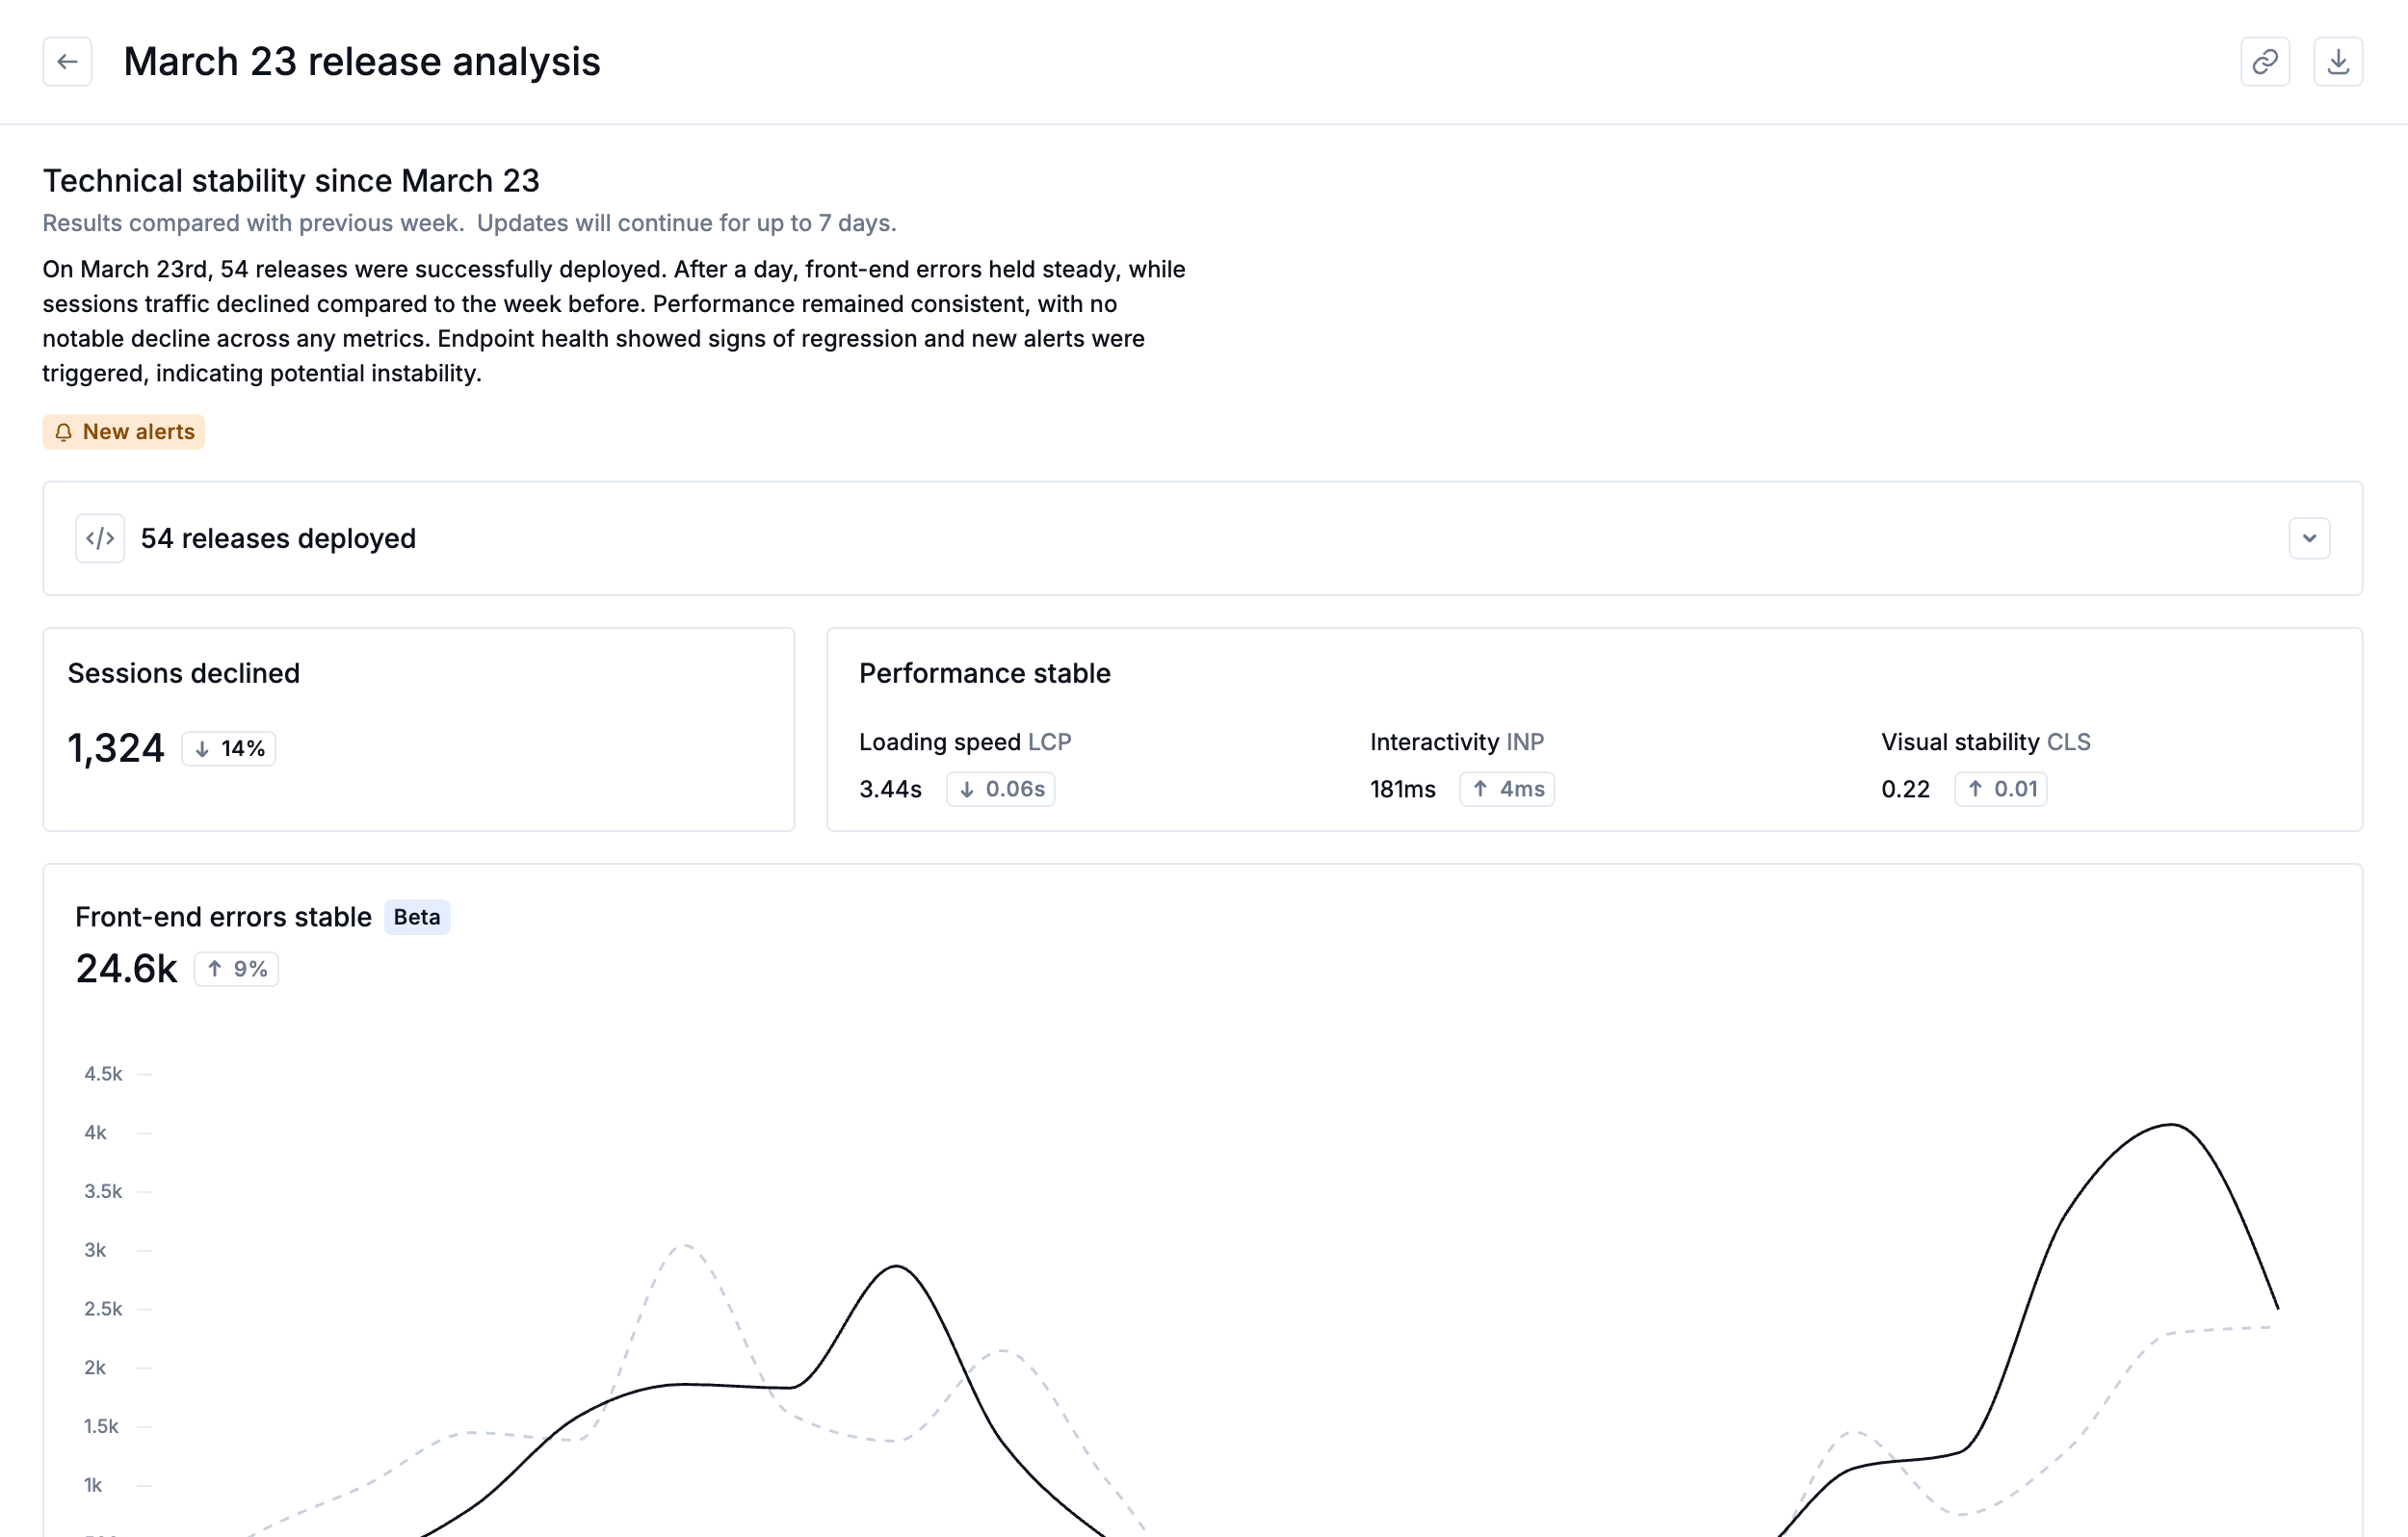Click the Sessions declined card heading
Viewport: 2408px width, 1537px height.
[x=183, y=673]
